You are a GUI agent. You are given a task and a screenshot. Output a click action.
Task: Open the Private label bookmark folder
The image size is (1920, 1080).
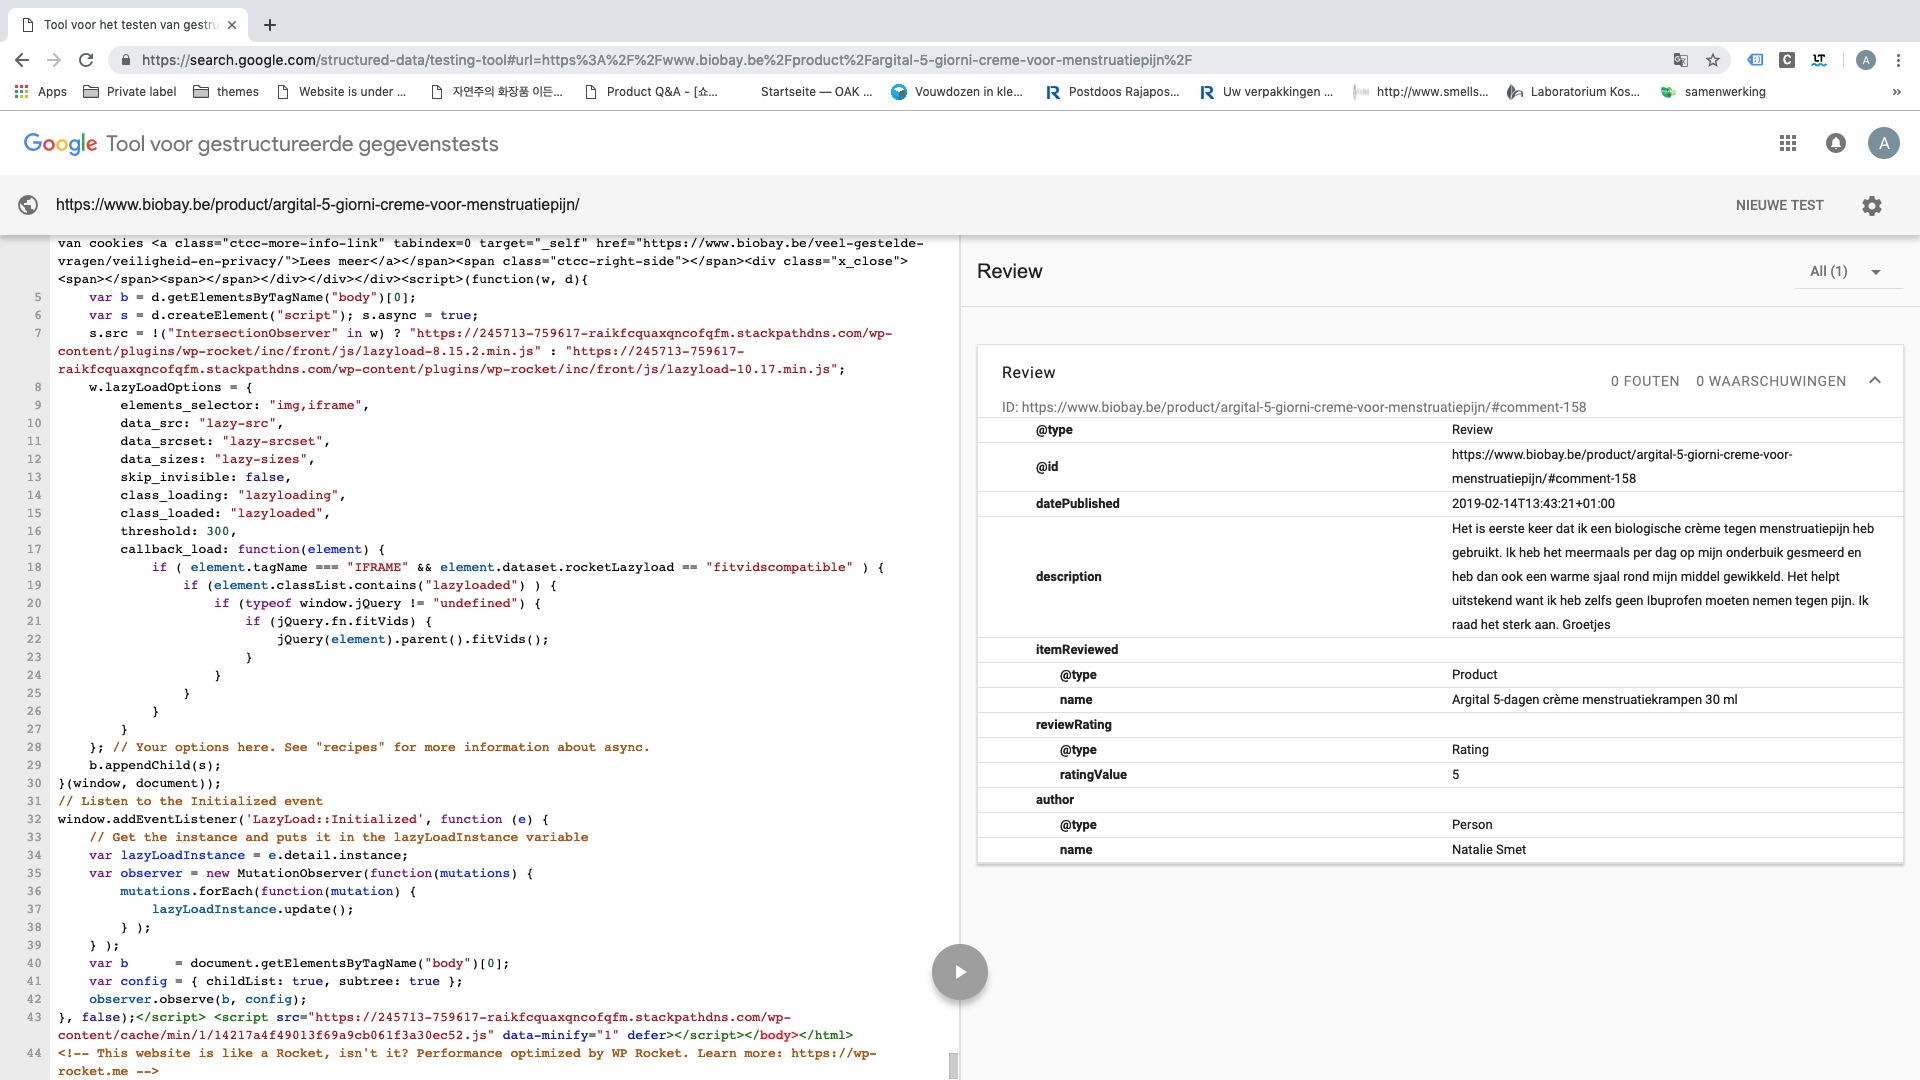[x=130, y=92]
